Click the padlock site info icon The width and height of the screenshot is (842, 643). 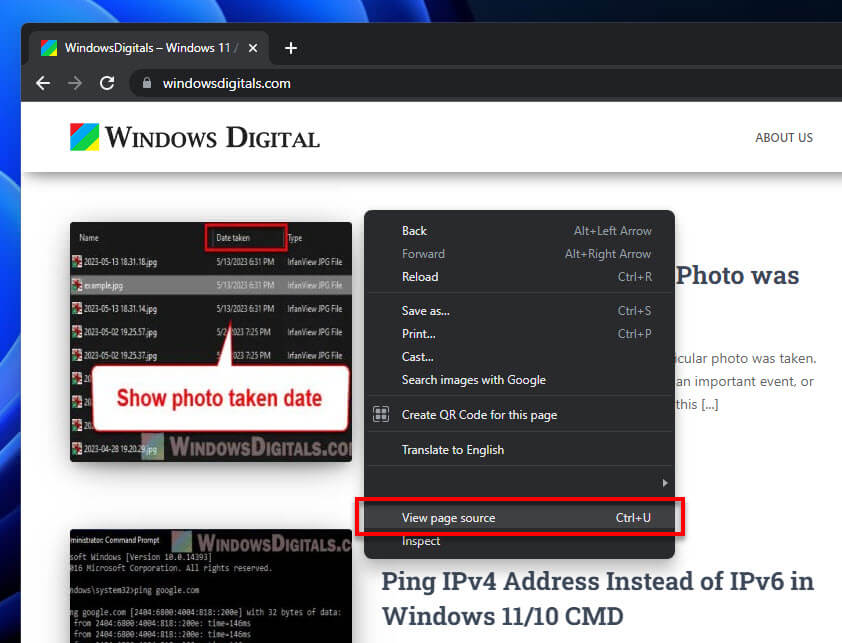(147, 83)
